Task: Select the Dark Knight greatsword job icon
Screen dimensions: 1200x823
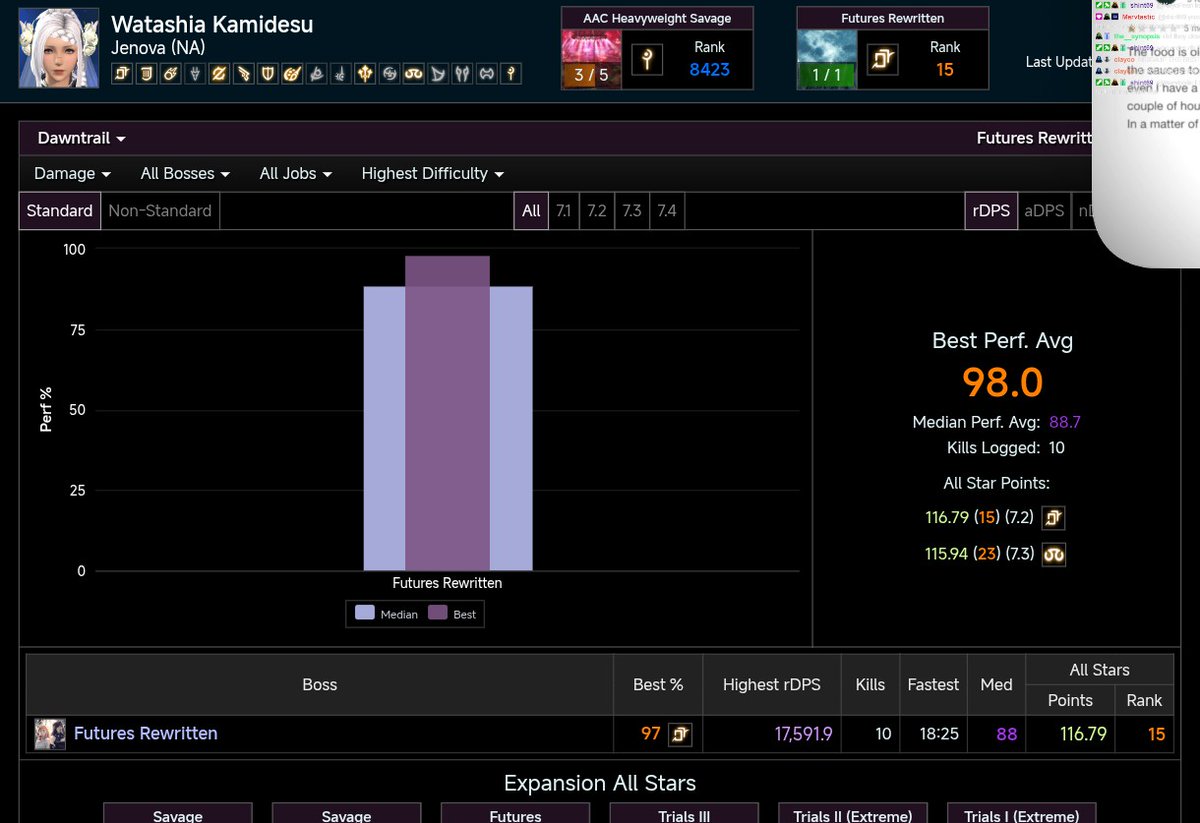Action: click(195, 73)
